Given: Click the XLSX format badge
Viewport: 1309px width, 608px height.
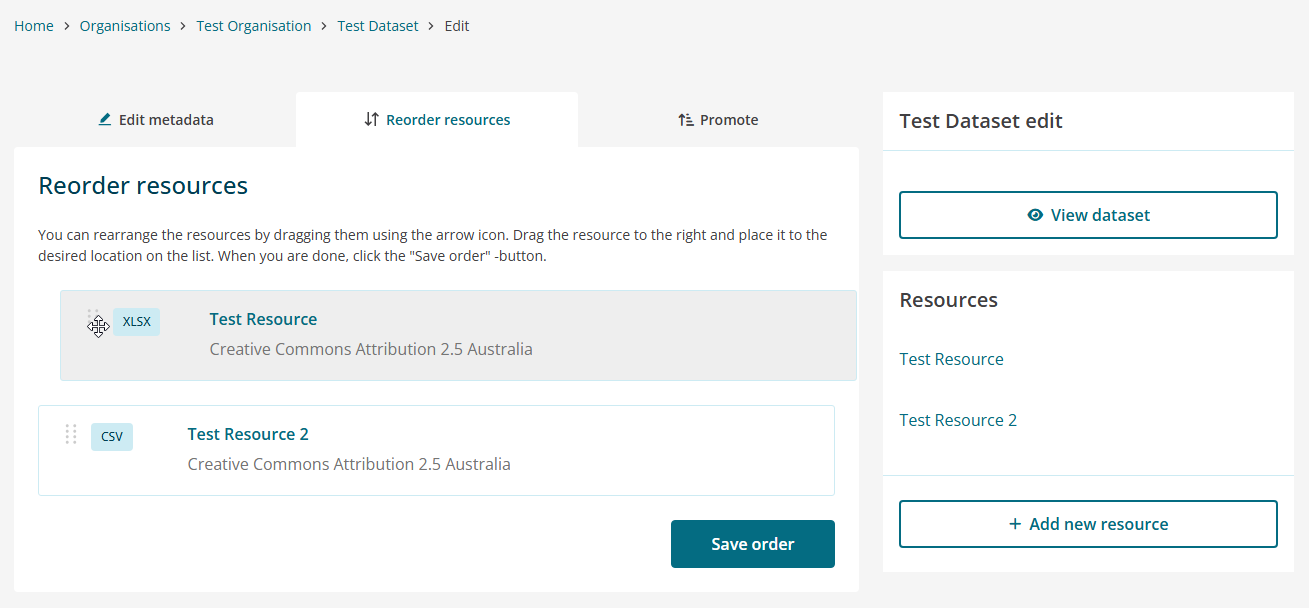Looking at the screenshot, I should pos(136,322).
